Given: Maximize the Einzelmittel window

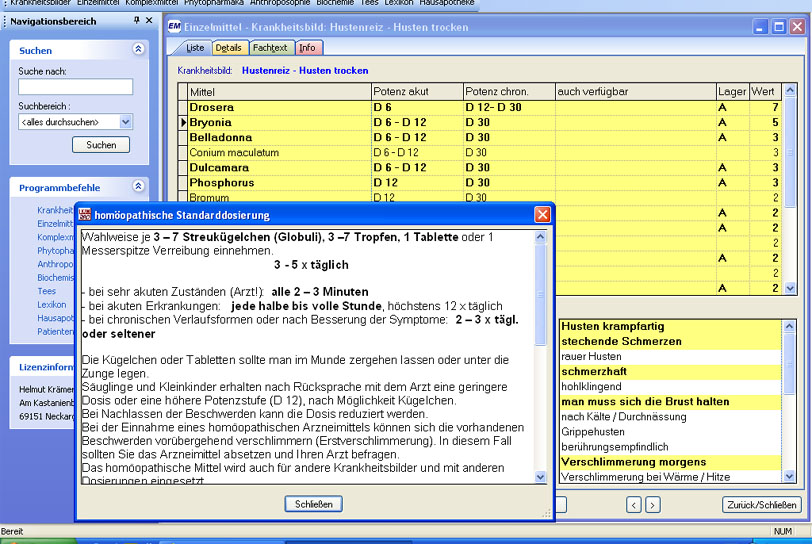Looking at the screenshot, I should point(780,27).
